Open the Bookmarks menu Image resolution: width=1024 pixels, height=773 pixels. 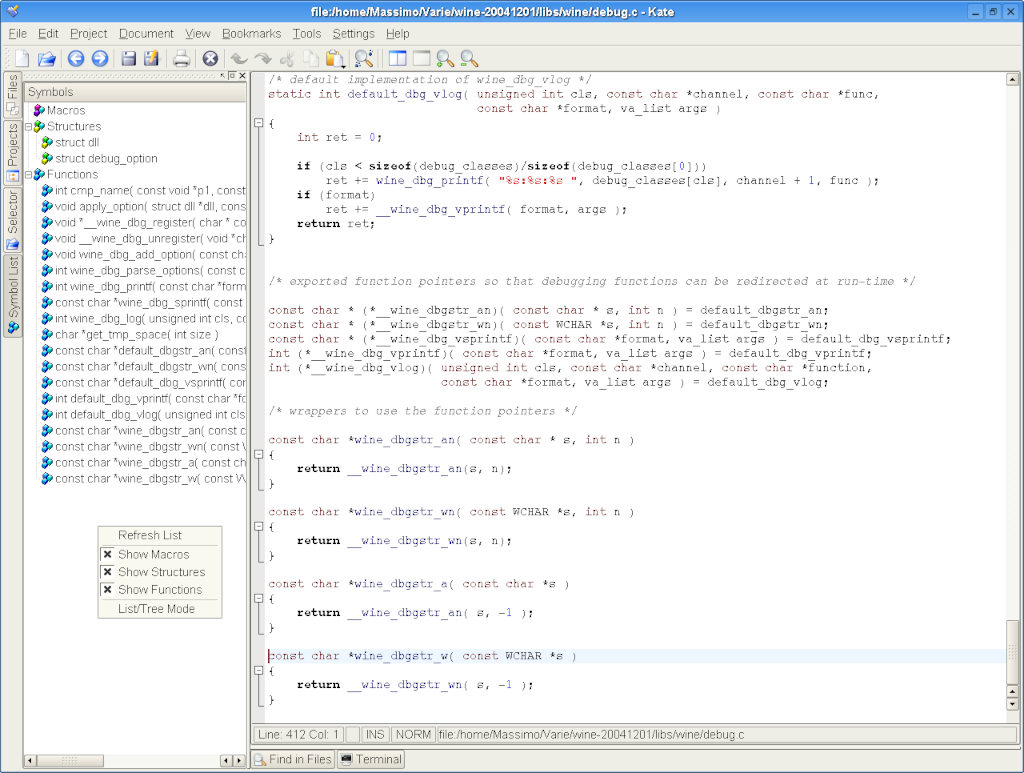coord(251,33)
